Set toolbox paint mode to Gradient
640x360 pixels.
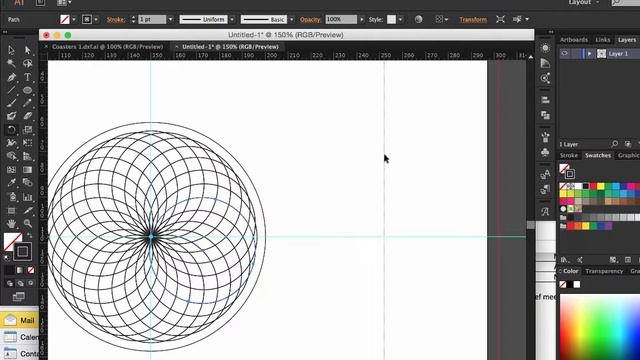20,270
